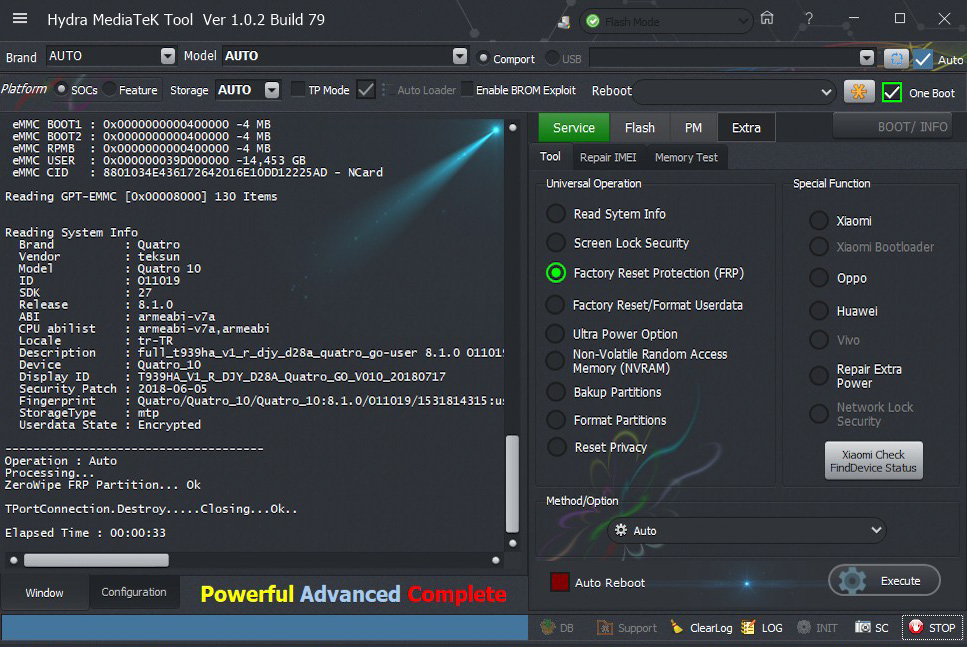Select Screen Lock Security operation
Viewport: 967px width, 647px height.
pyautogui.click(x=556, y=242)
